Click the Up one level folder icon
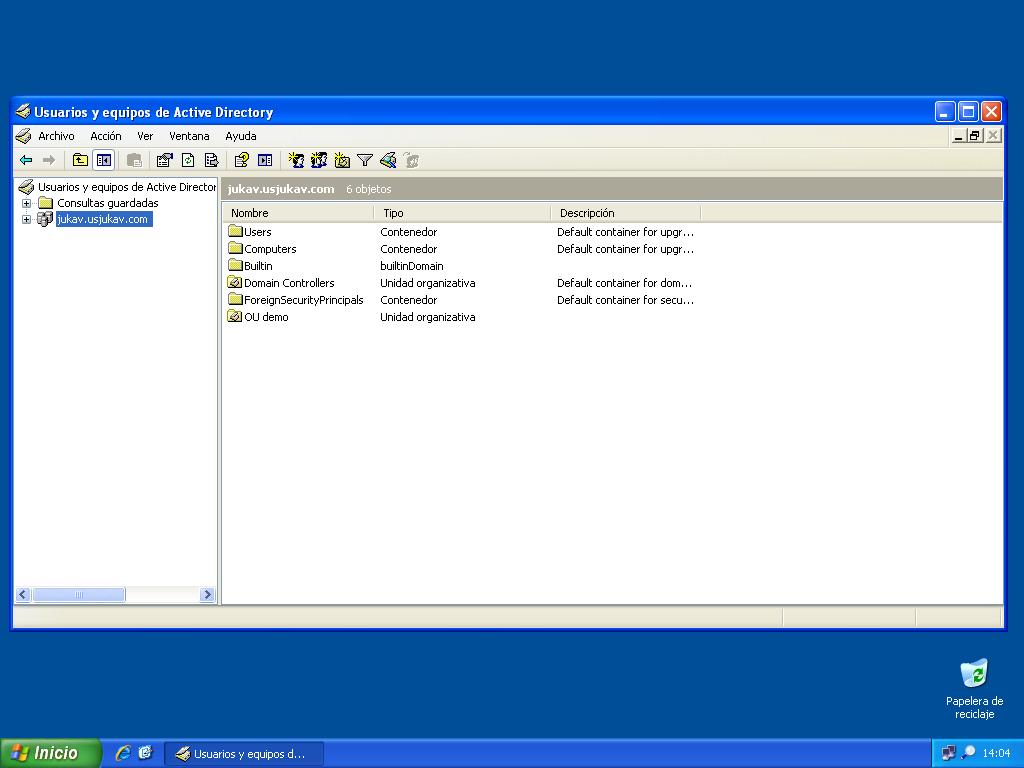The height and width of the screenshot is (768, 1024). coord(80,160)
